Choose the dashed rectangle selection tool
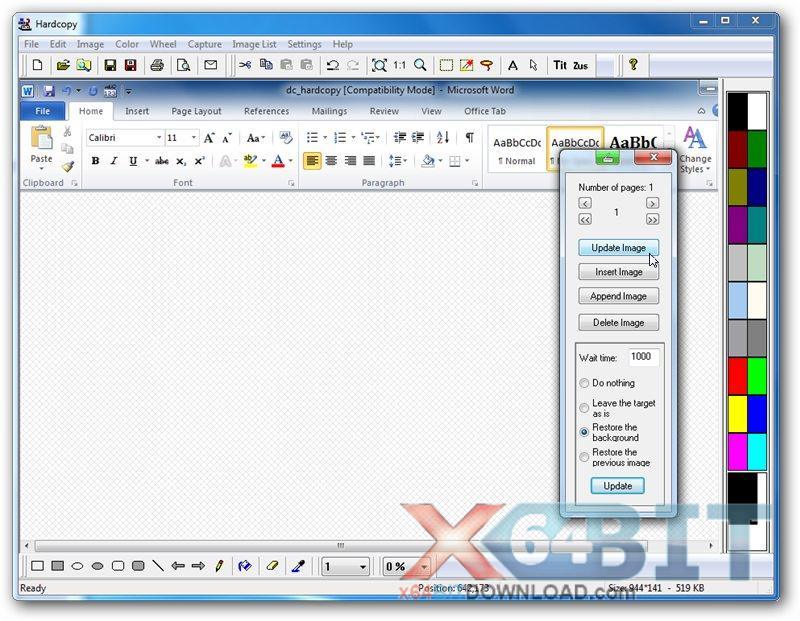This screenshot has height=621, width=800. (446, 65)
